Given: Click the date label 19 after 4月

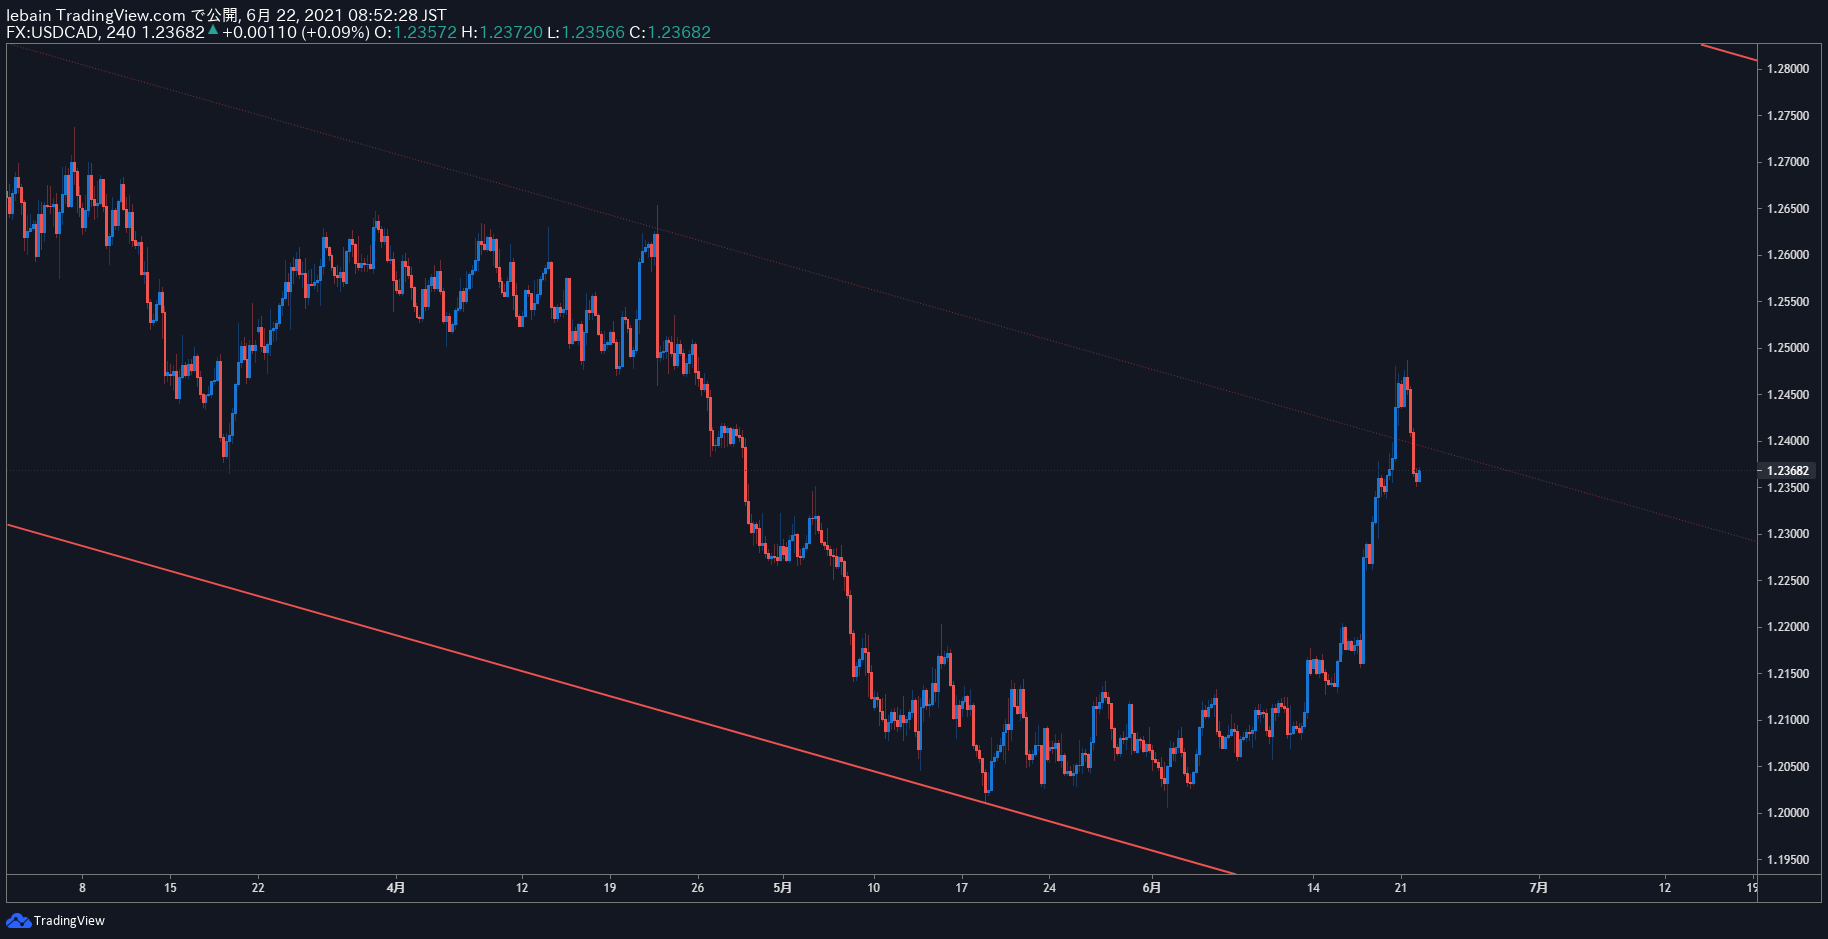Looking at the screenshot, I should (610, 888).
